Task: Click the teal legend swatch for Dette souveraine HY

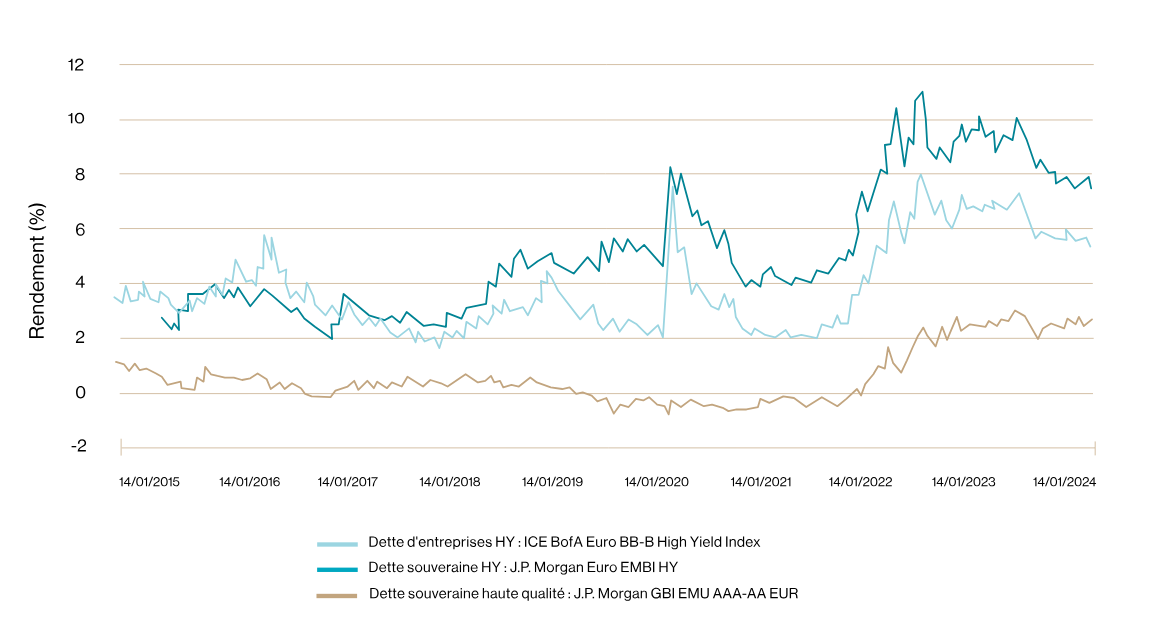Action: [337, 569]
